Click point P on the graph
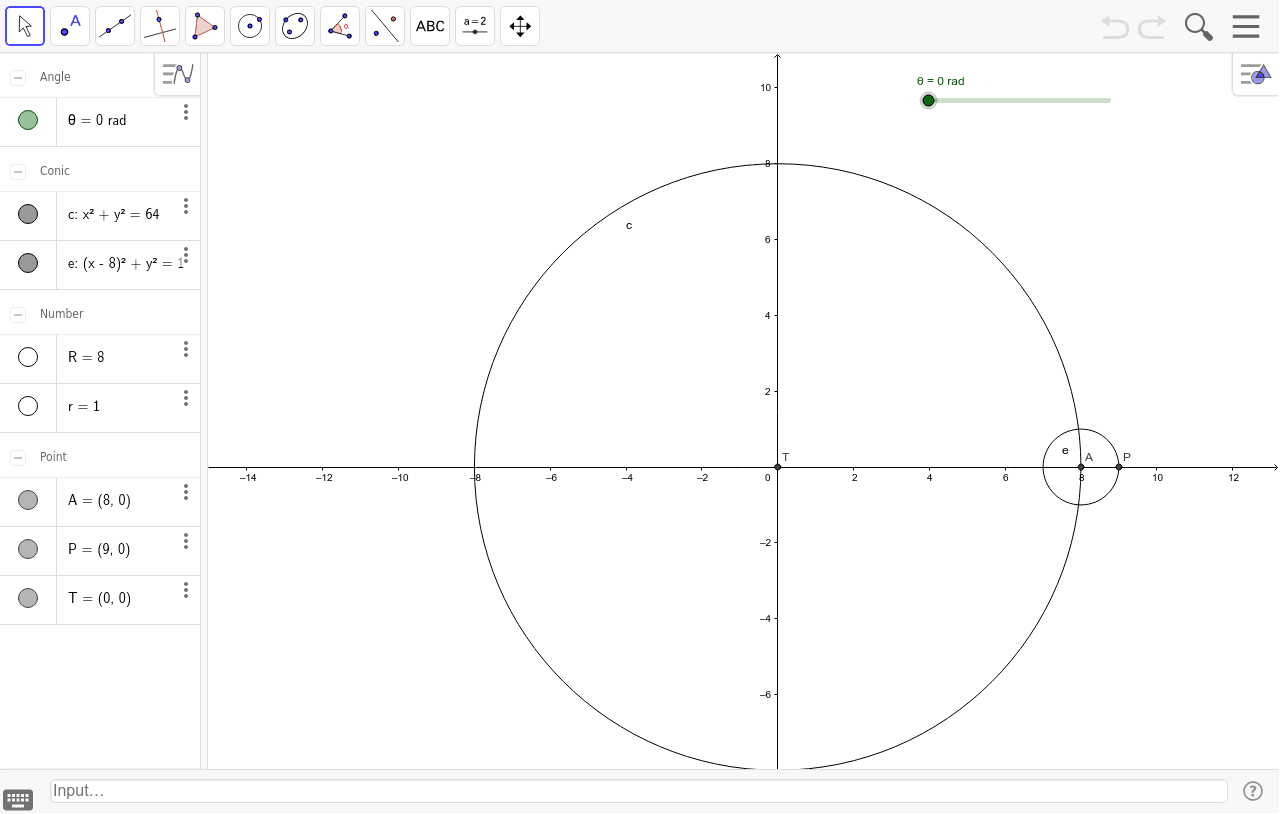The image size is (1280, 814). (x=1119, y=467)
